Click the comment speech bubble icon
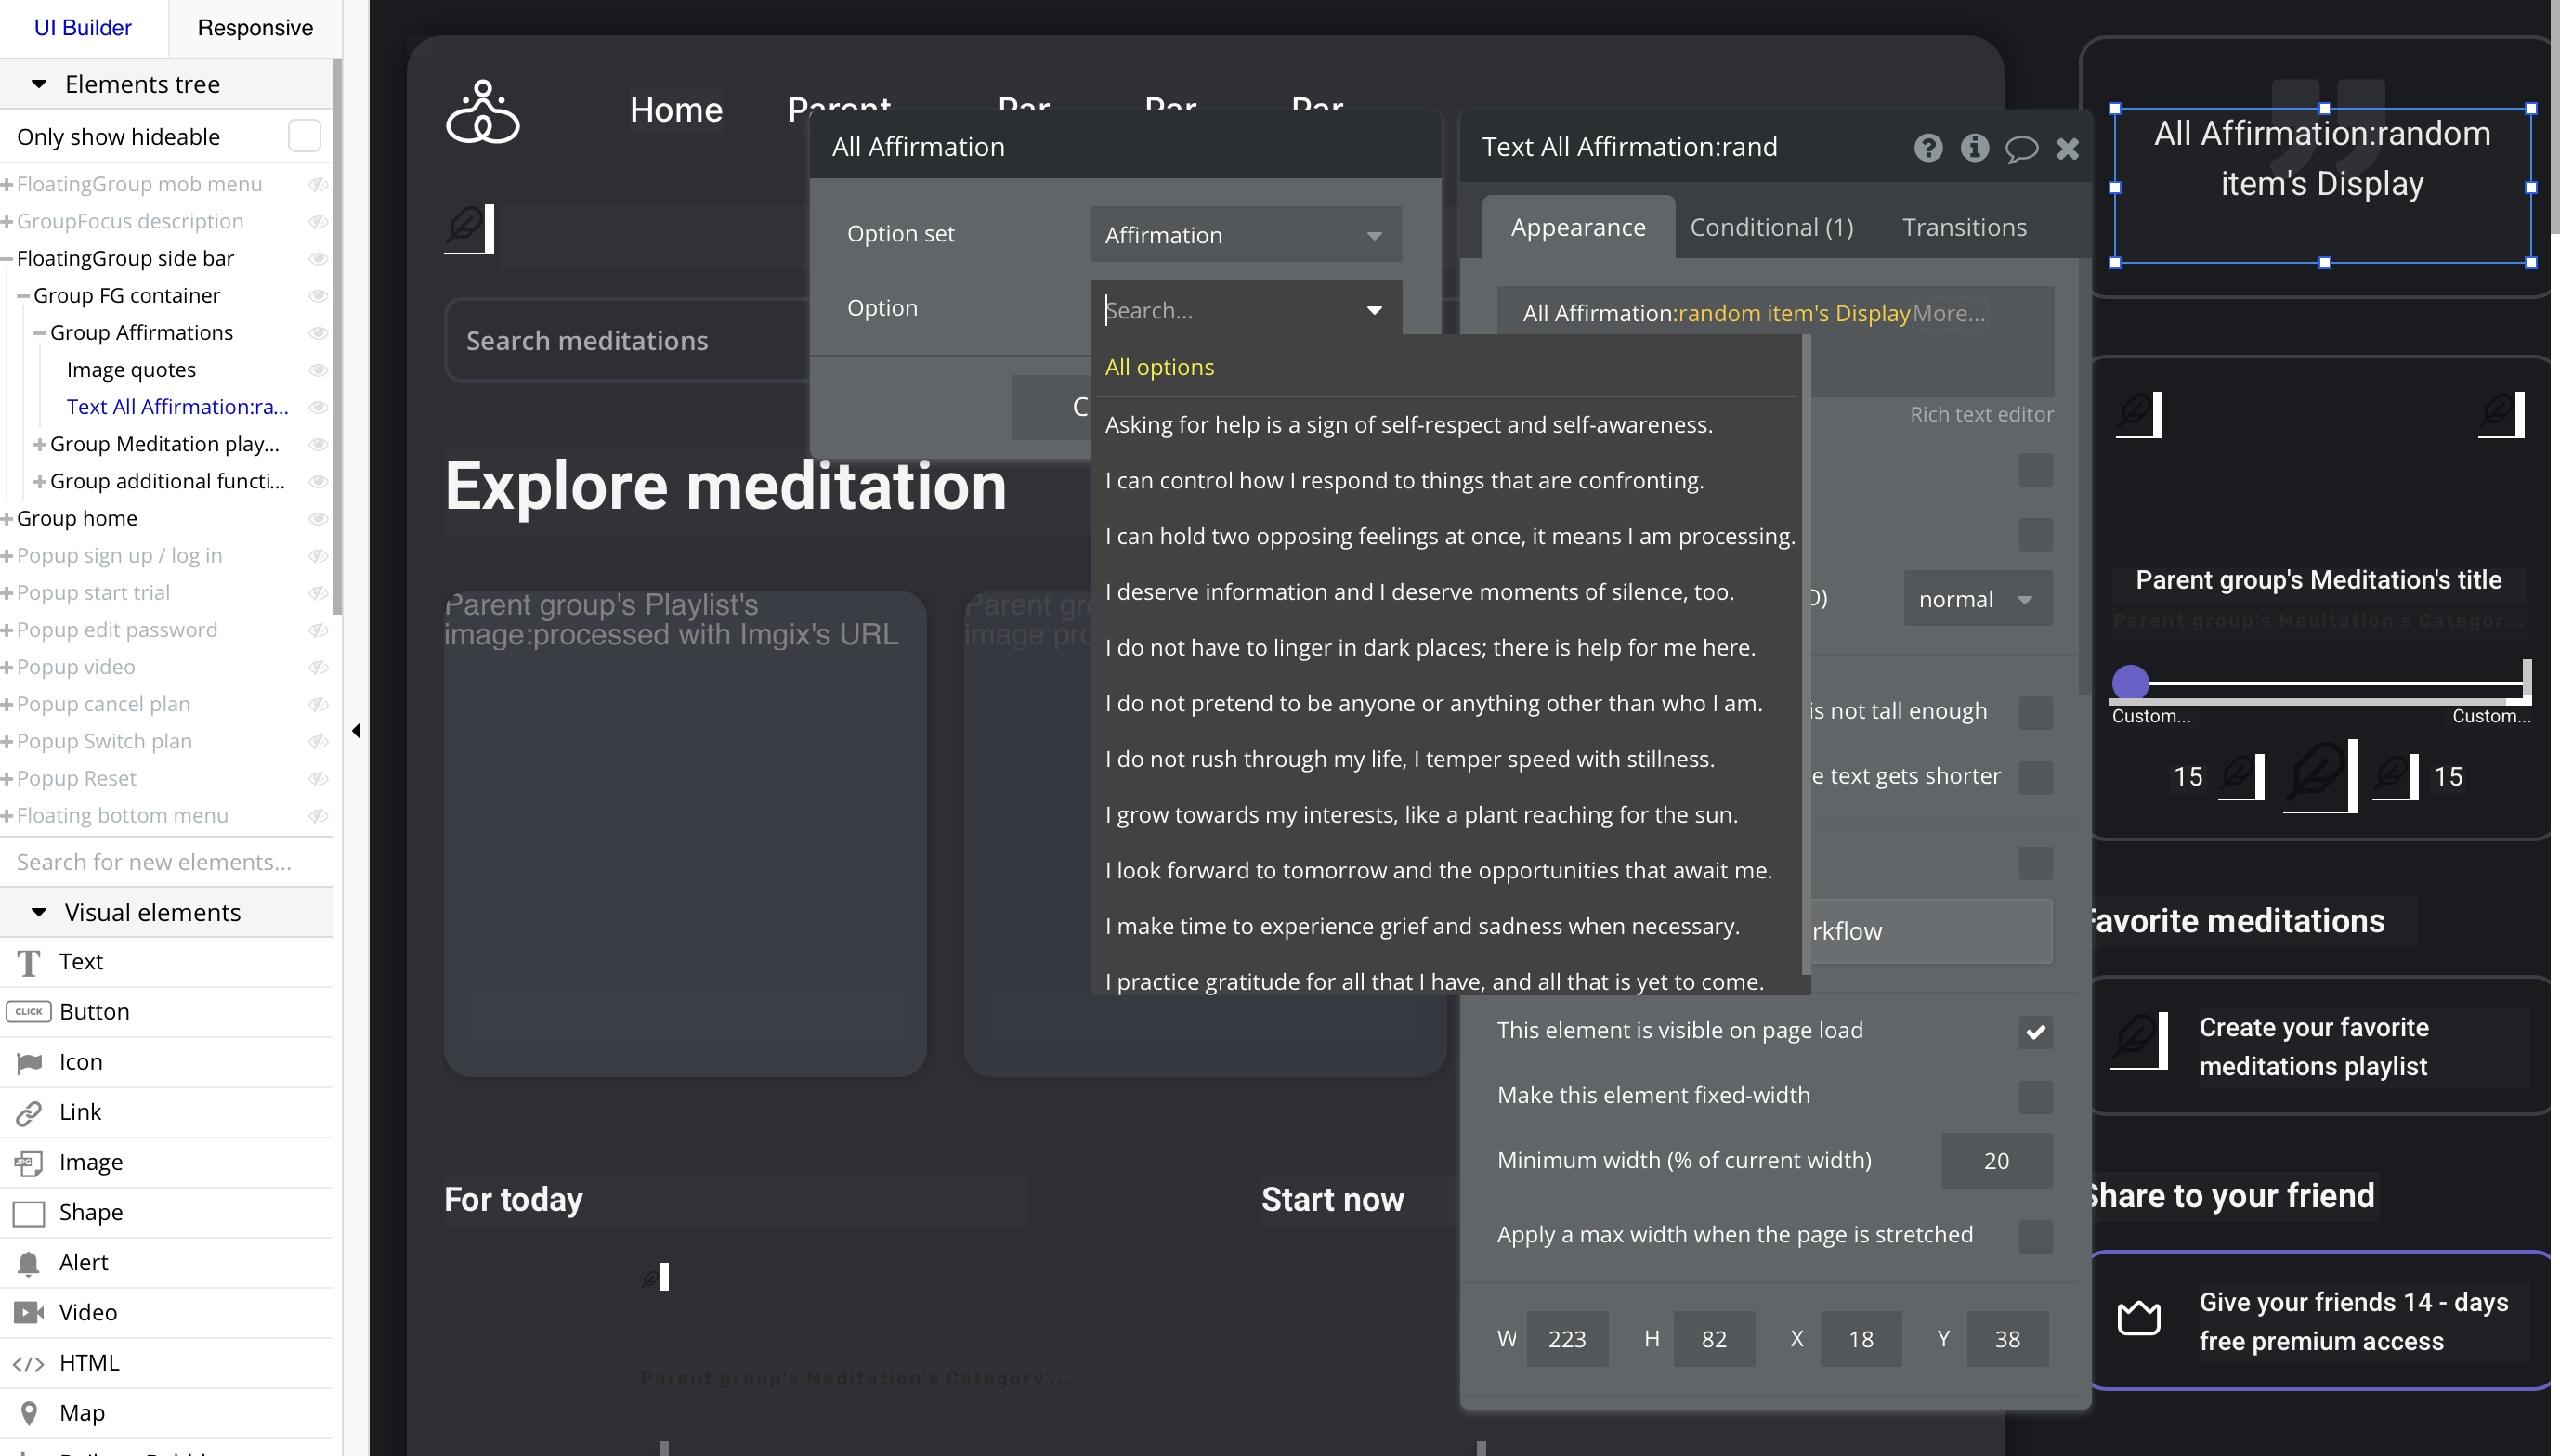This screenshot has width=2560, height=1456. pyautogui.click(x=2021, y=148)
